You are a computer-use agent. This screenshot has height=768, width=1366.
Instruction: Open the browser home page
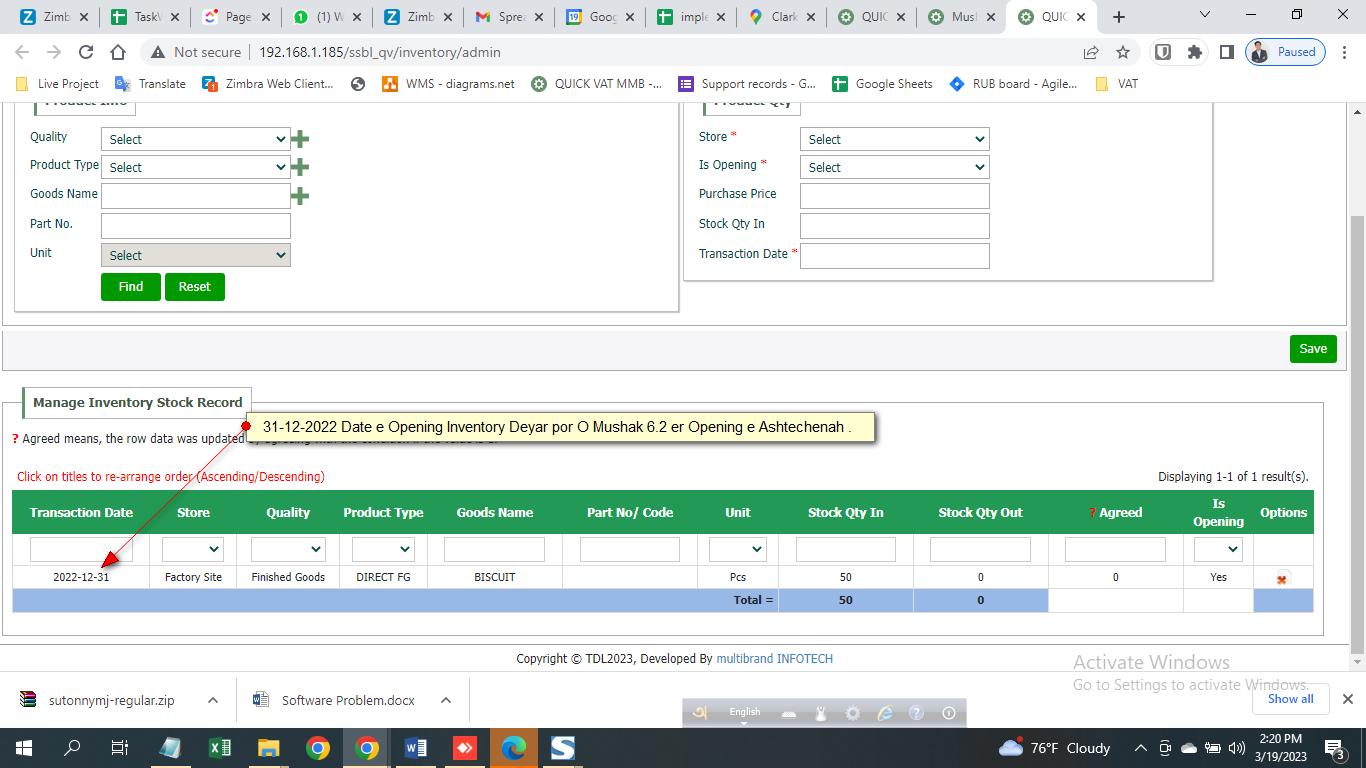tap(118, 52)
